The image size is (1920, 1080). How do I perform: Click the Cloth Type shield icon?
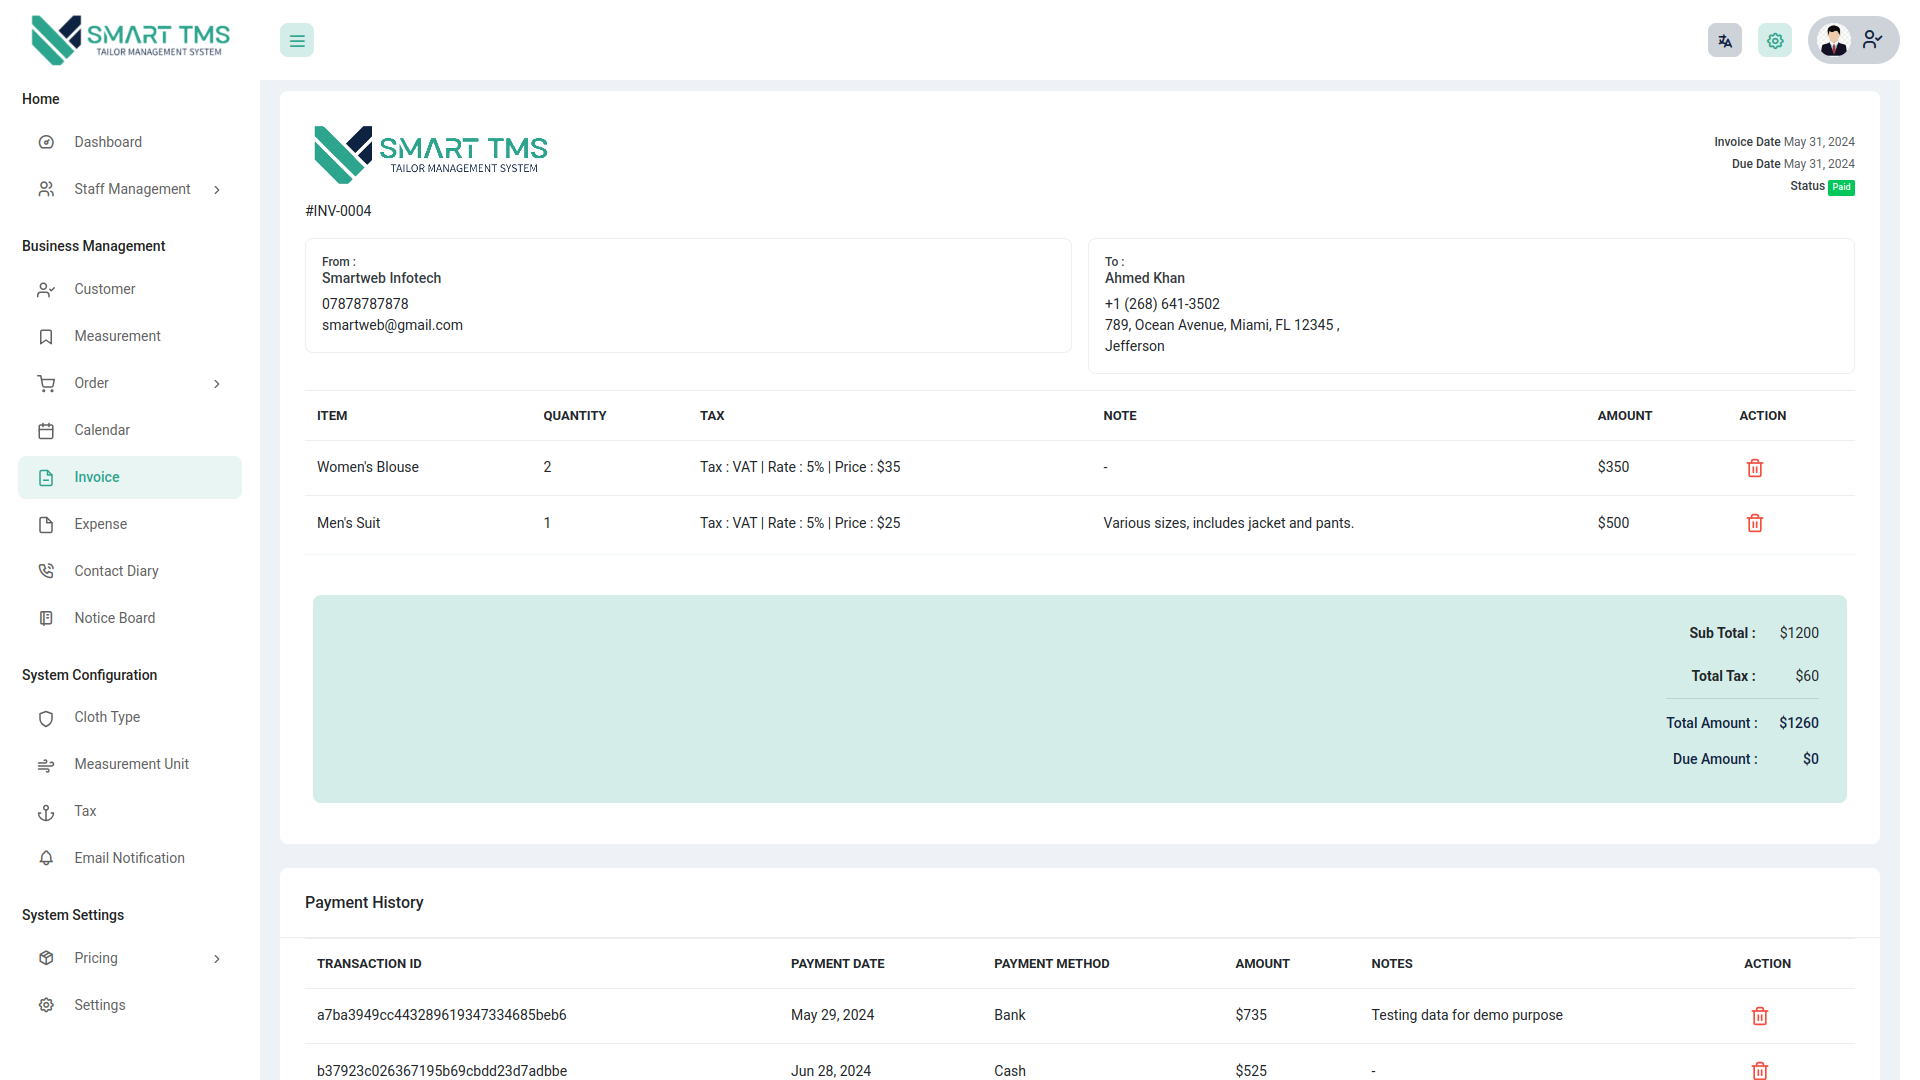click(46, 718)
